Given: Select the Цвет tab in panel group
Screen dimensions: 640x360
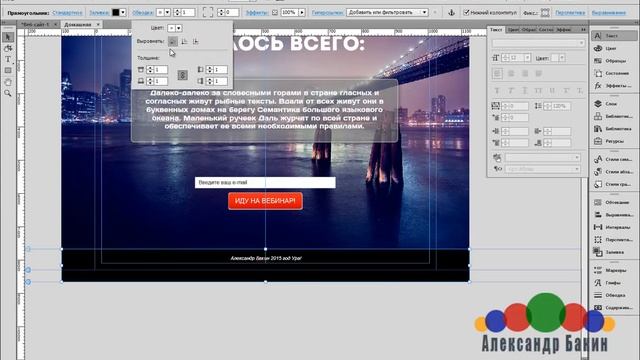Looking at the screenshot, I should [x=513, y=30].
